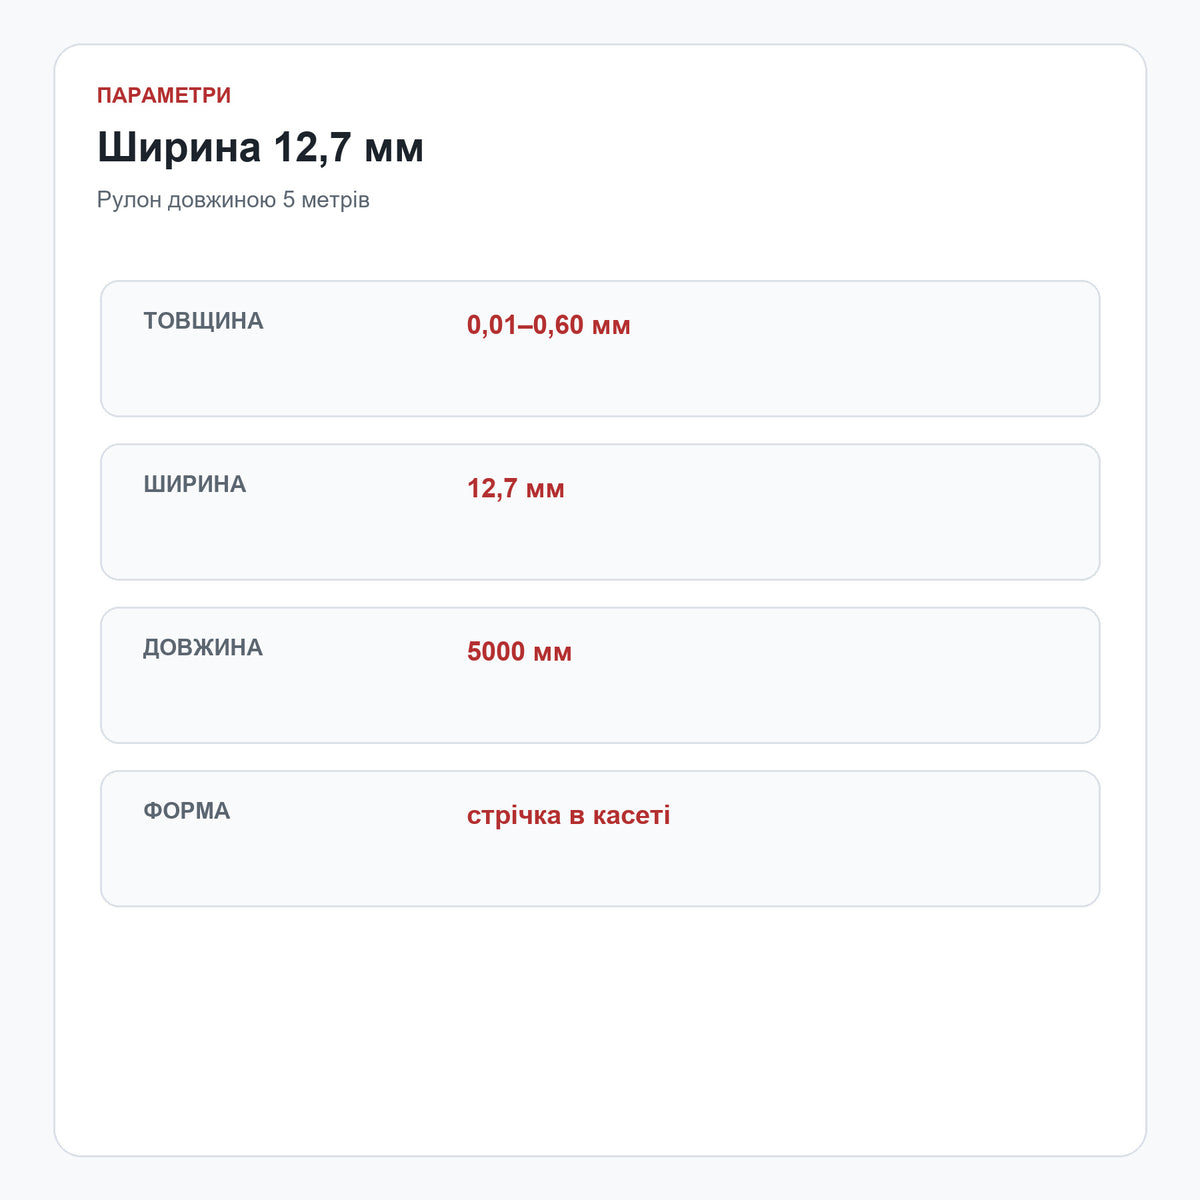Click the 'Рулон довжиною 5 метрів' subtitle
The width and height of the screenshot is (1200, 1200).
click(233, 200)
